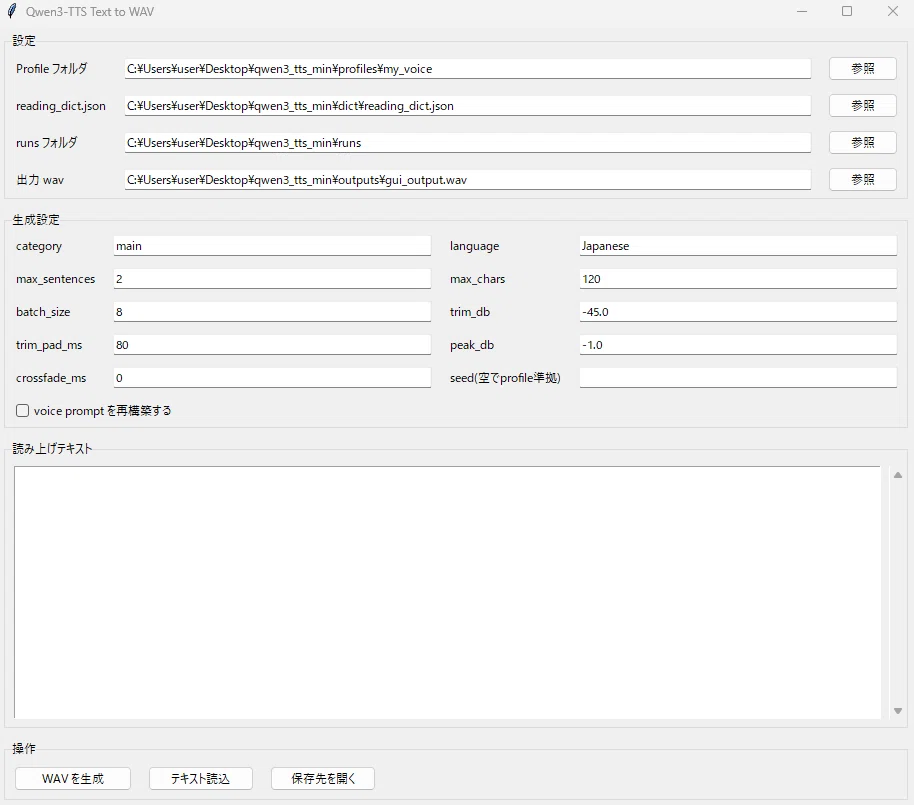Focus the 出力 wav path field
Image resolution: width=914 pixels, height=805 pixels.
click(x=467, y=180)
